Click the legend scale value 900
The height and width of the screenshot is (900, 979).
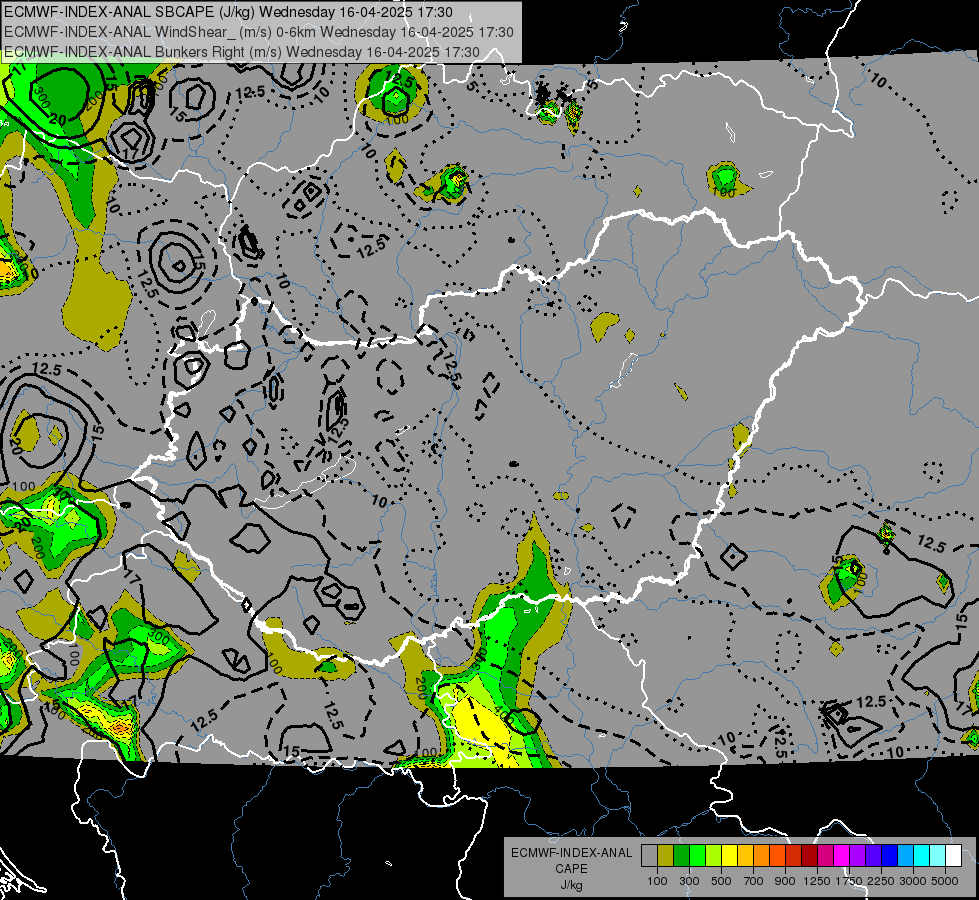coord(785,881)
